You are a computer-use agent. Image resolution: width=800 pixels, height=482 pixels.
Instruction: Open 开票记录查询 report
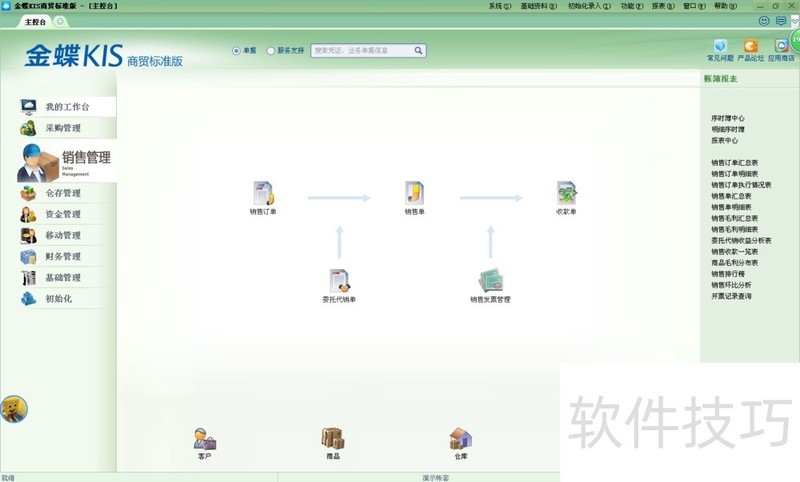tap(731, 296)
